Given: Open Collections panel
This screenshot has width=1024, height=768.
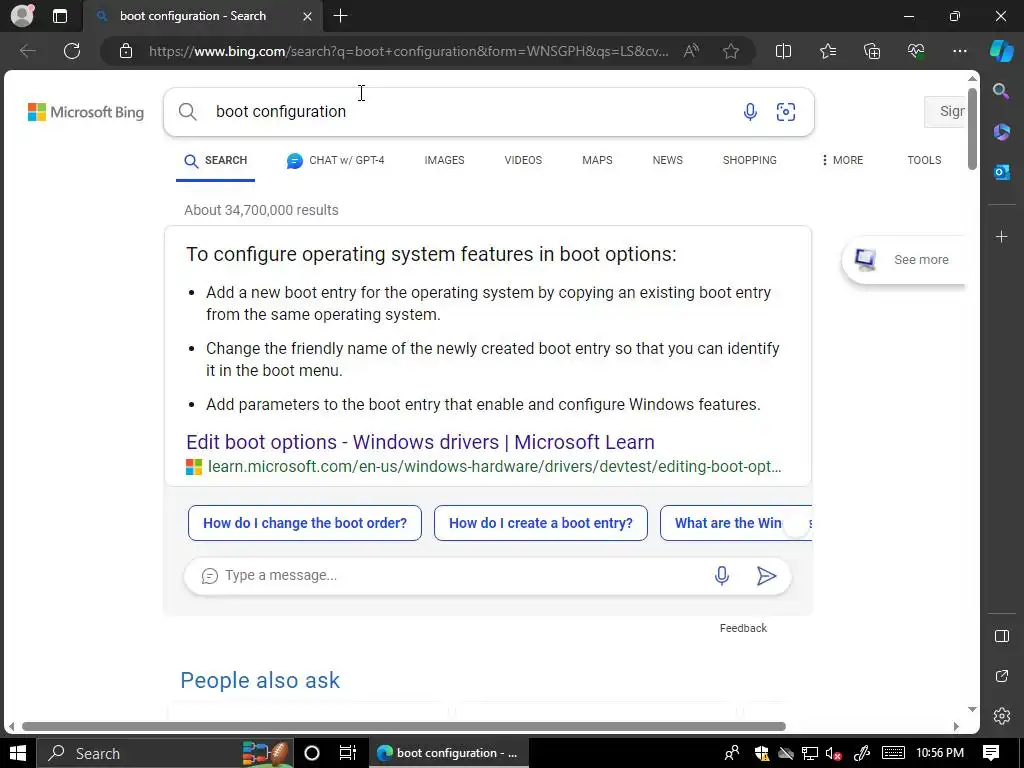Looking at the screenshot, I should tap(872, 51).
